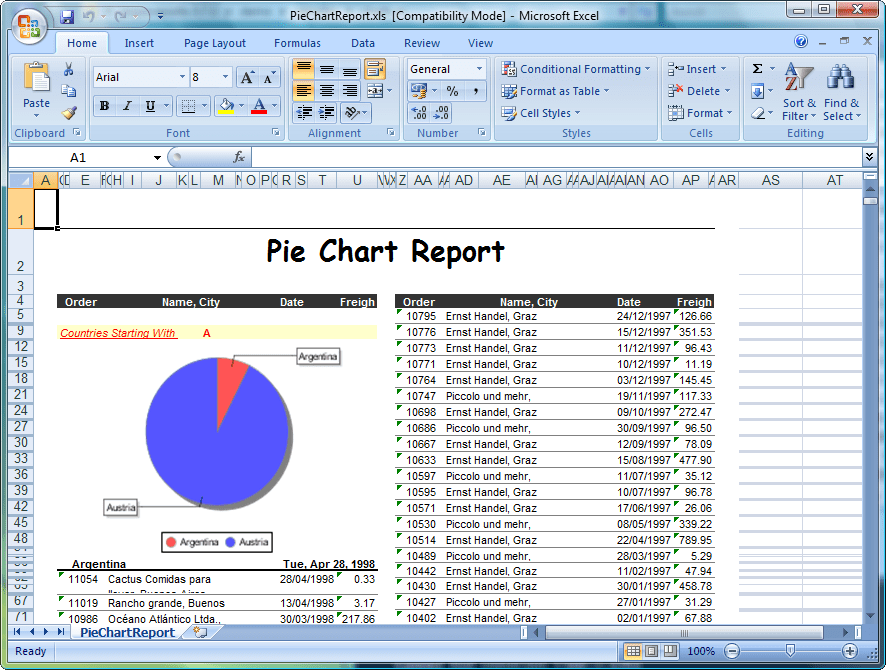Expand the Name Box dropdown arrow
886x670 pixels.
point(157,158)
